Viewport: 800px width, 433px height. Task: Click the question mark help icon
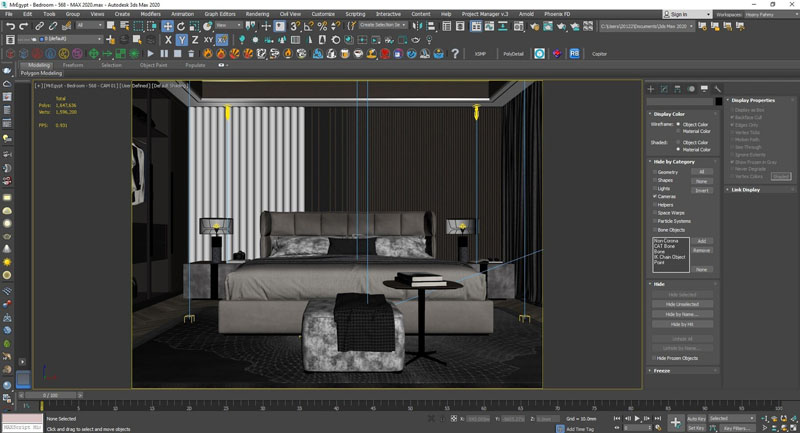click(455, 53)
